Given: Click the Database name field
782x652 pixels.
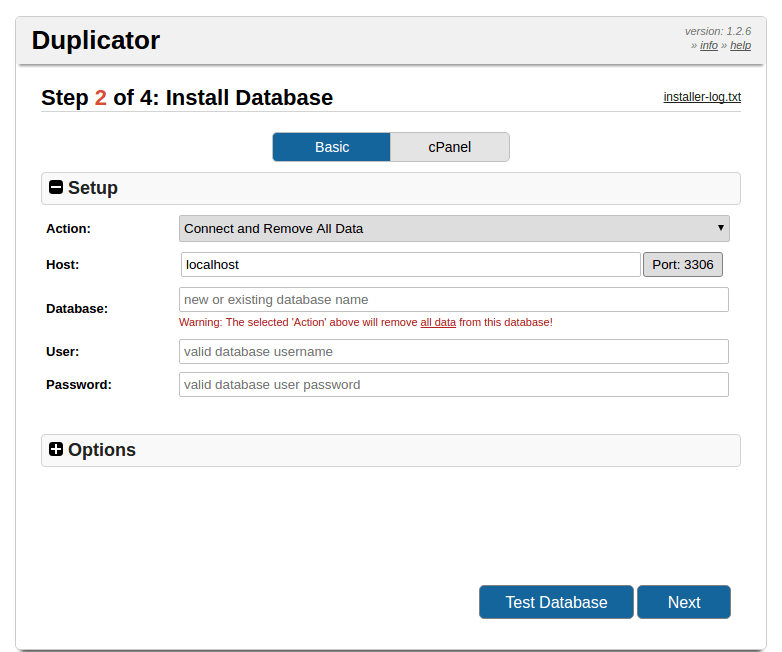Looking at the screenshot, I should (453, 300).
